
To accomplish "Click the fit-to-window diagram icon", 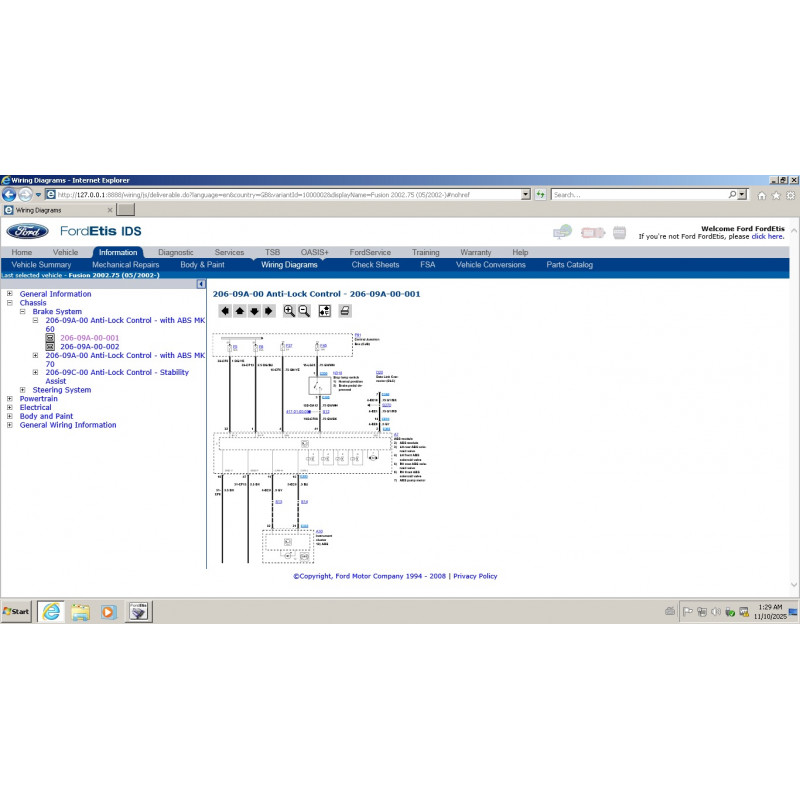I will pos(325,311).
